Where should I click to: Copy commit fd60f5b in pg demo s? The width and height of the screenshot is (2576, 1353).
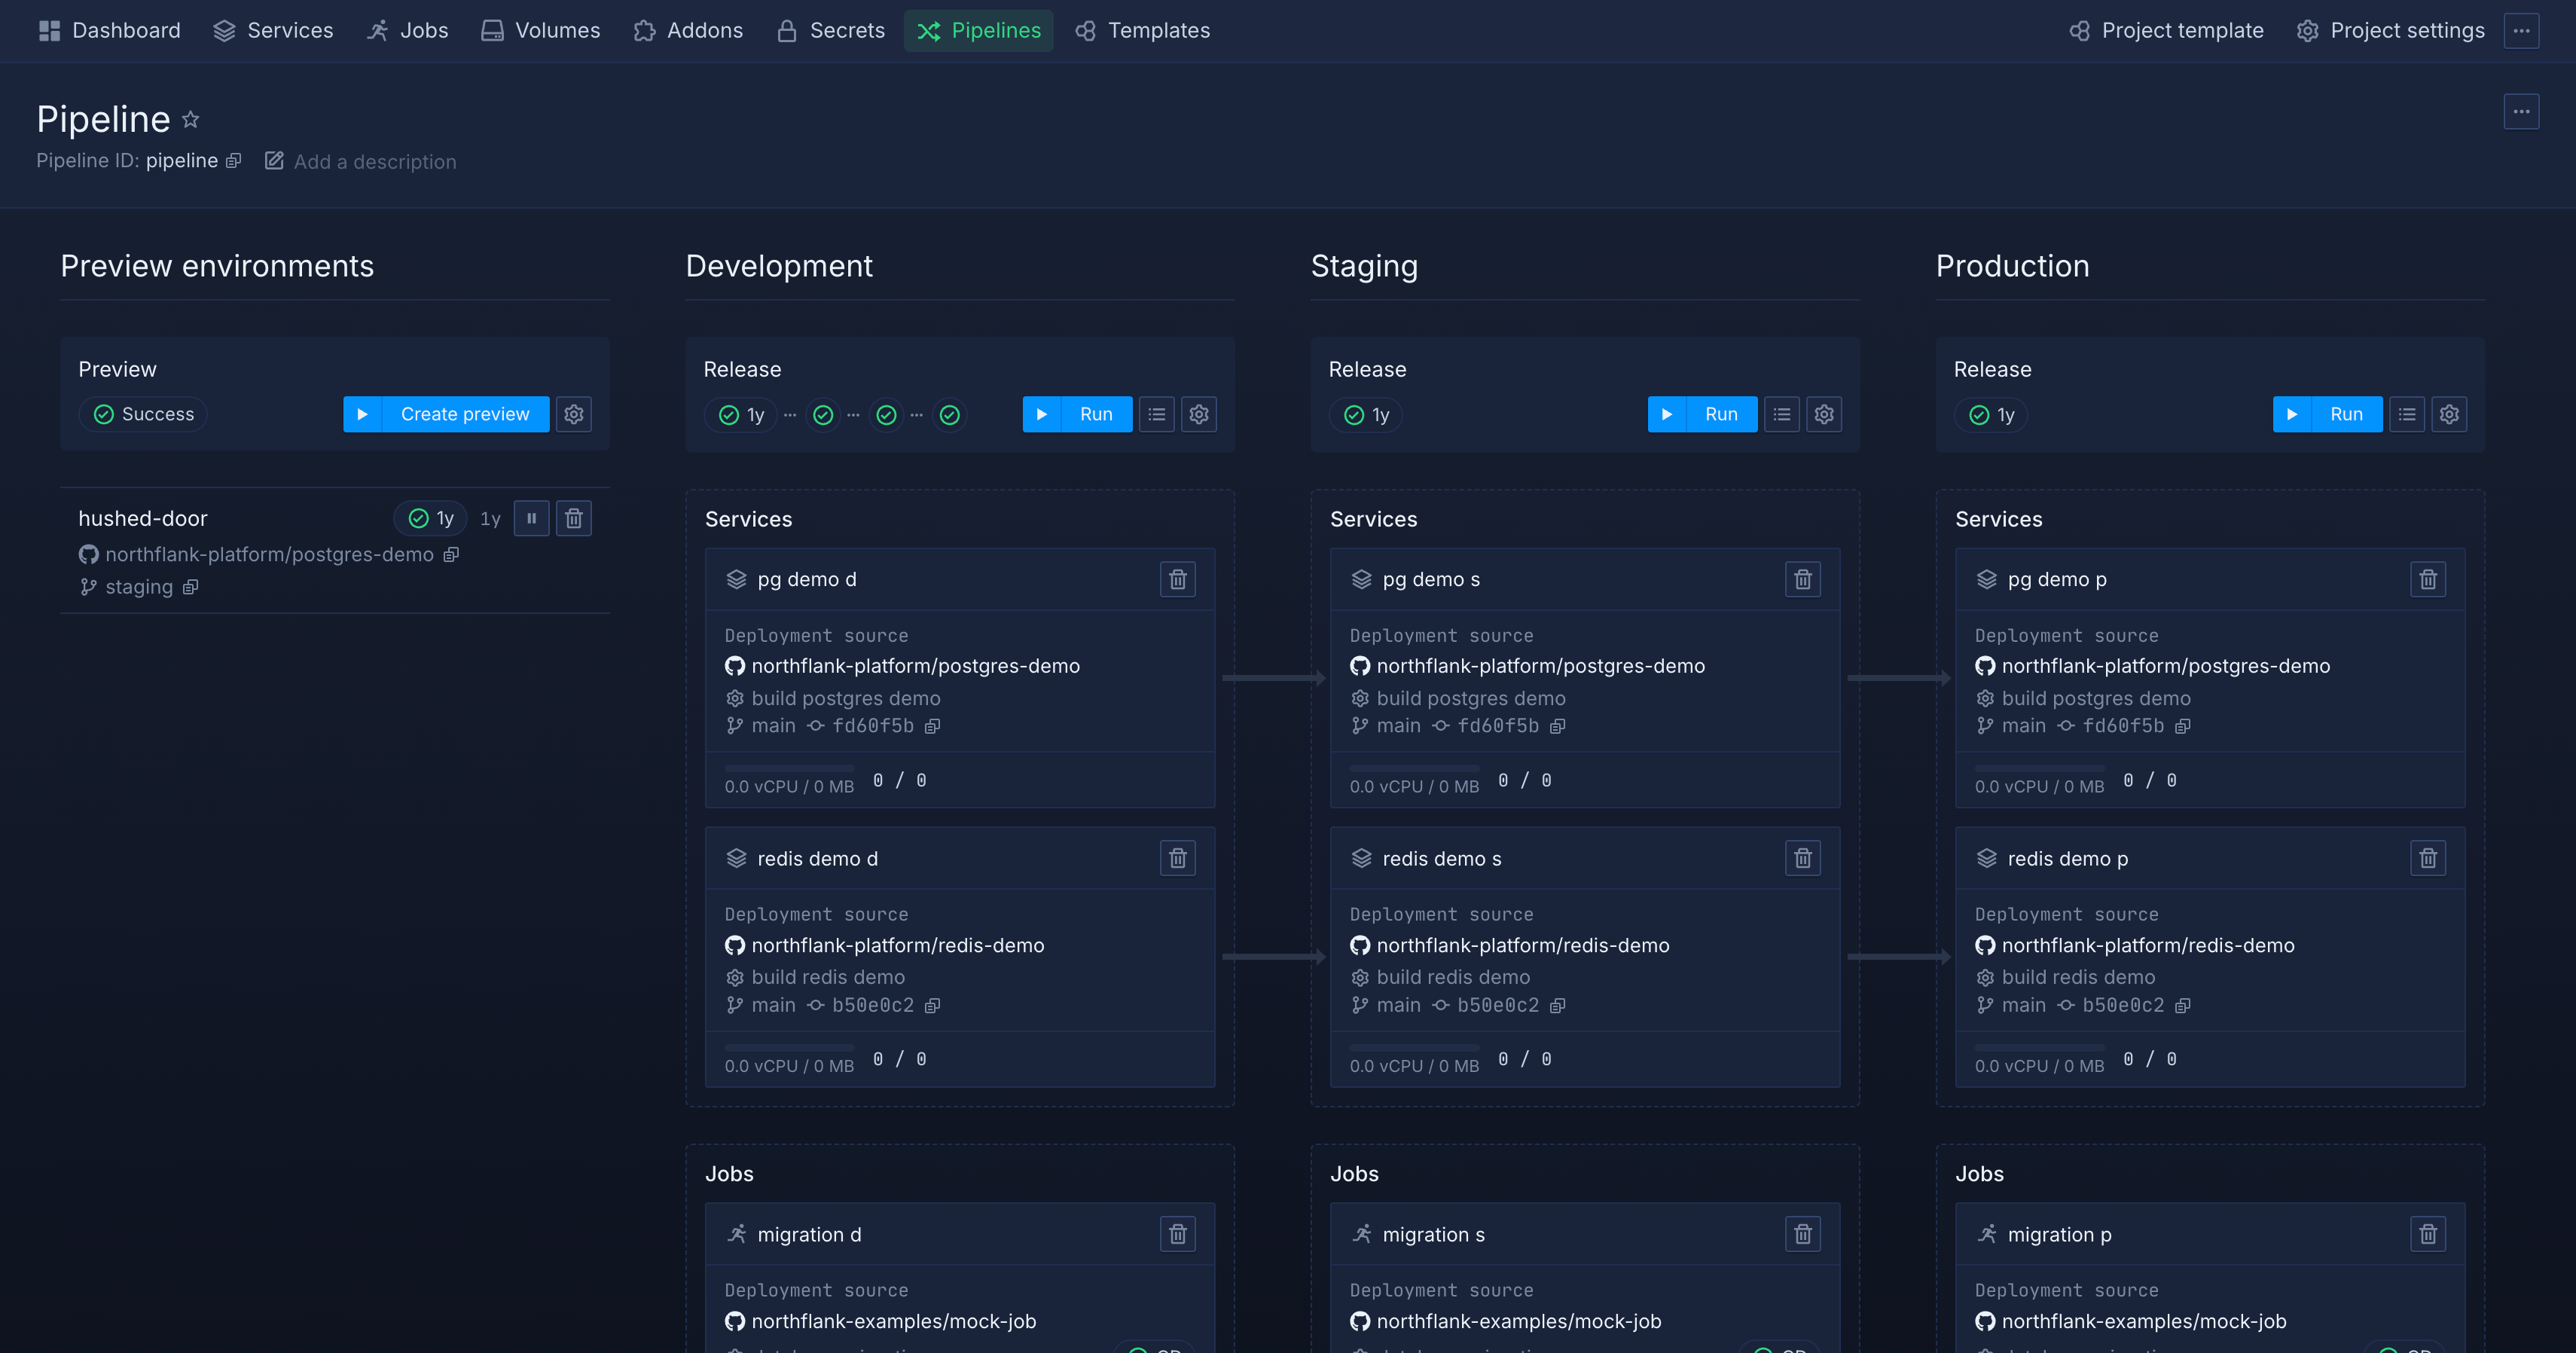[1557, 726]
